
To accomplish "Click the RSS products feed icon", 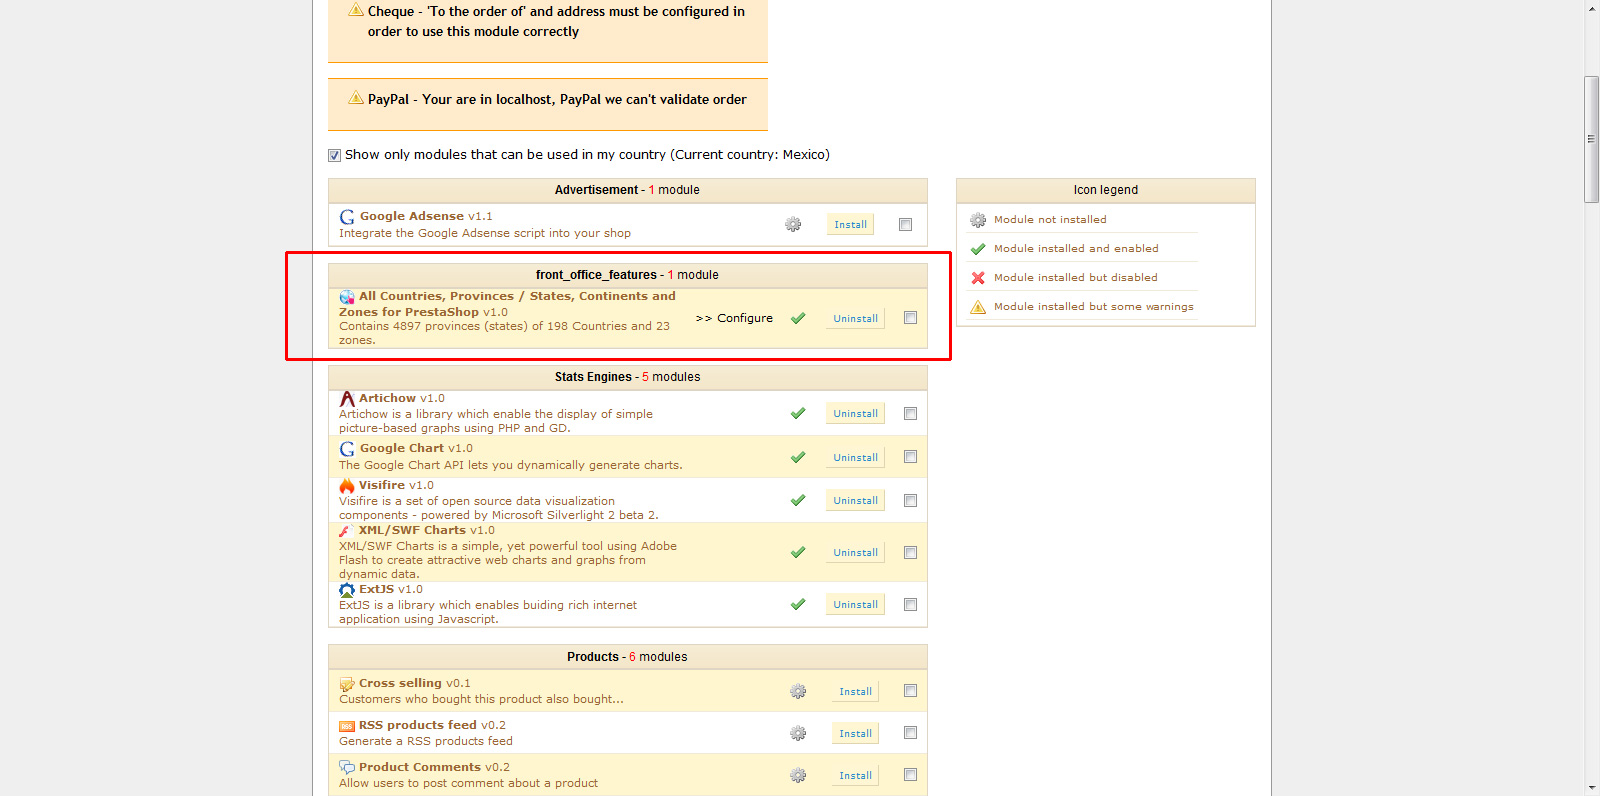I will click(x=347, y=726).
